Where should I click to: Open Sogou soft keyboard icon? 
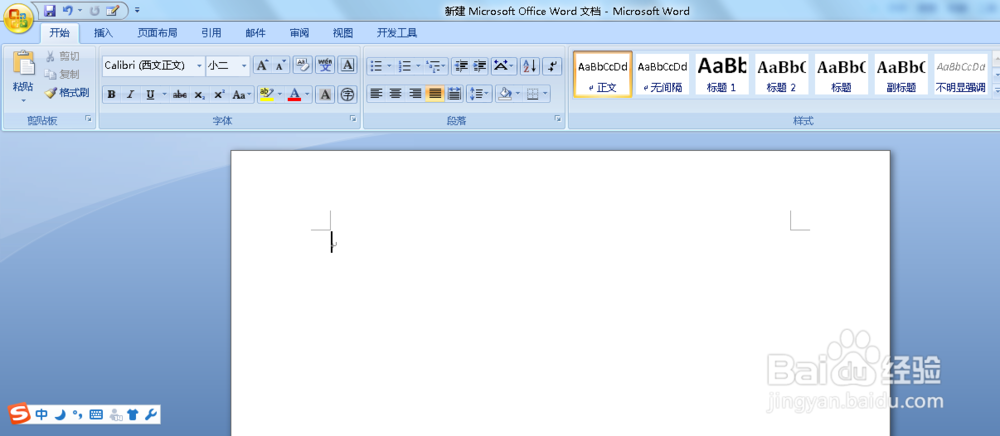[x=96, y=415]
